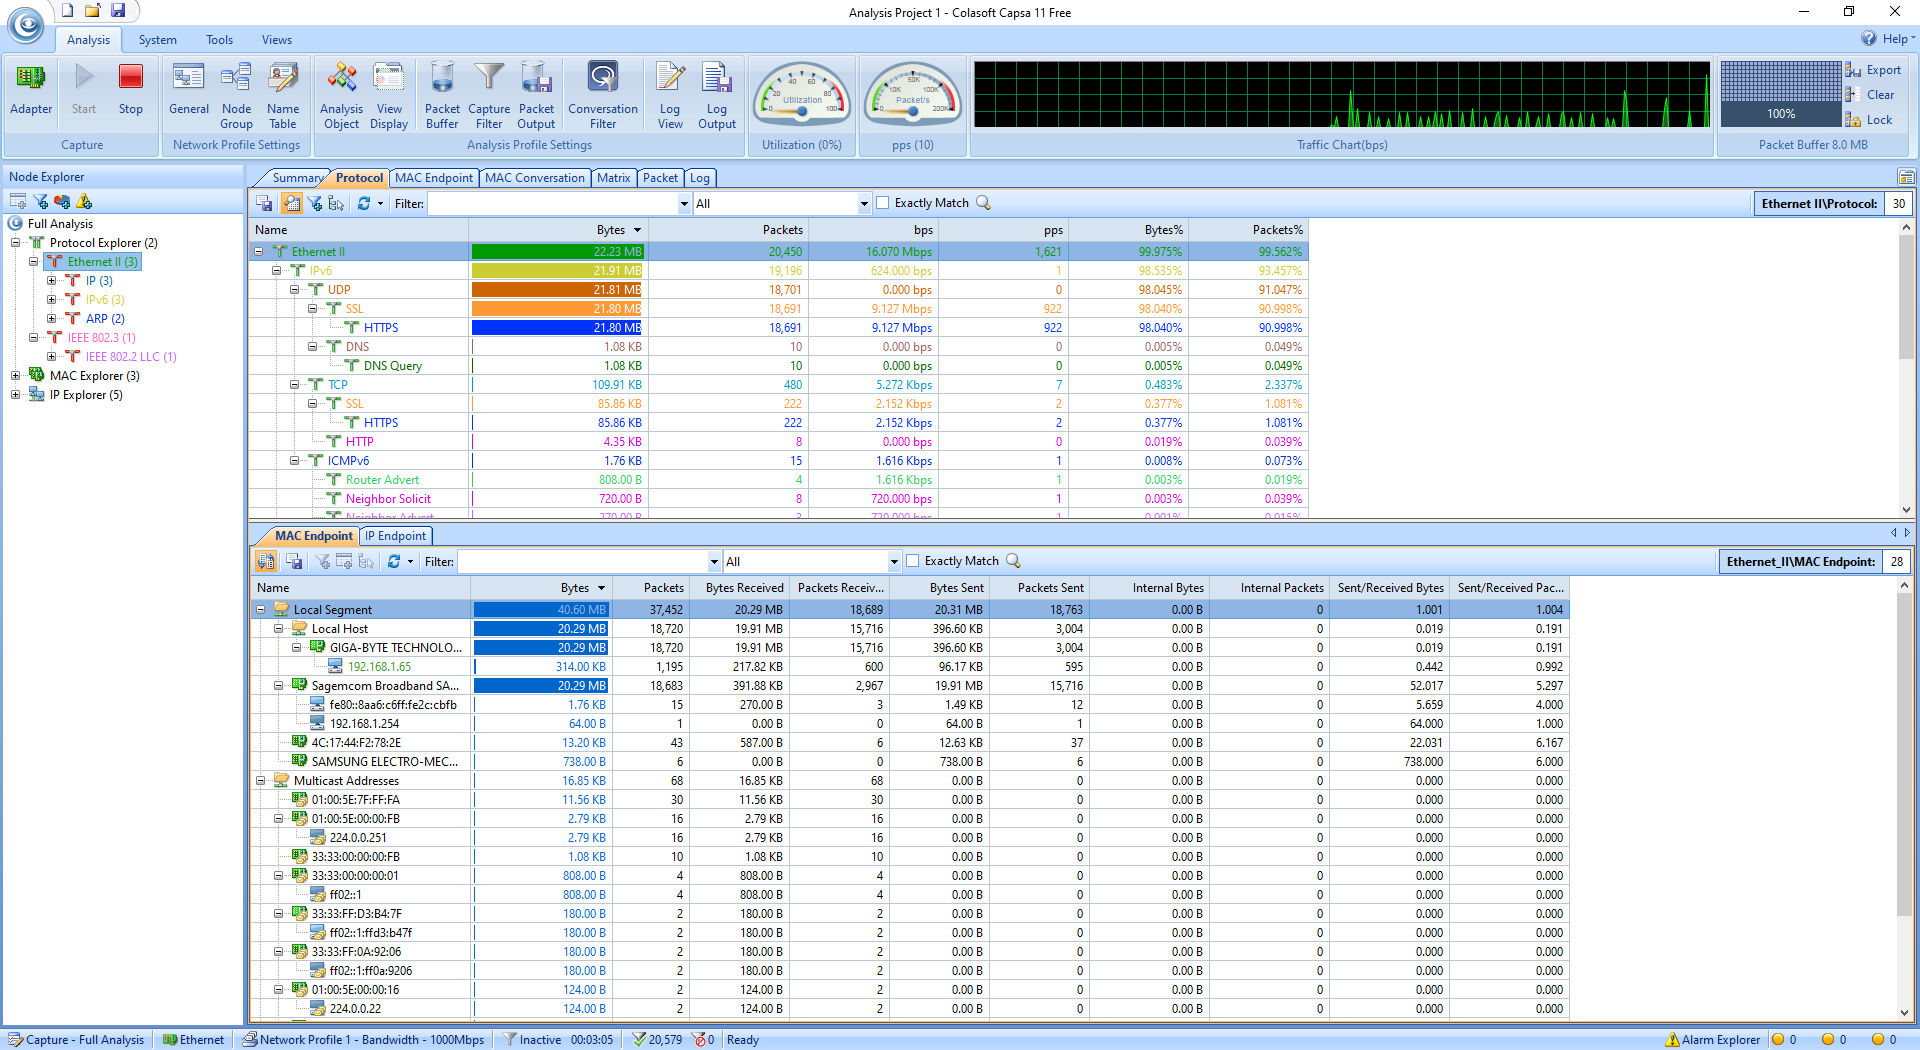The height and width of the screenshot is (1050, 1920).
Task: Open the Capture Filter tool
Action: point(489,95)
